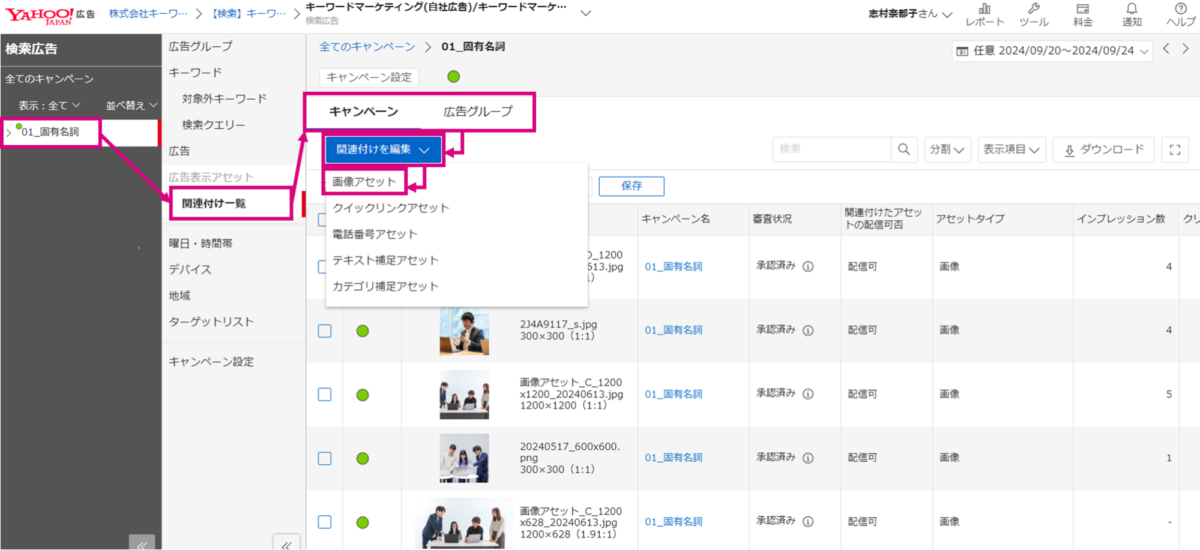Image resolution: width=1200 pixels, height=550 pixels.
Task: Collapse the light menu panel with the double chevron
Action: pyautogui.click(x=286, y=545)
